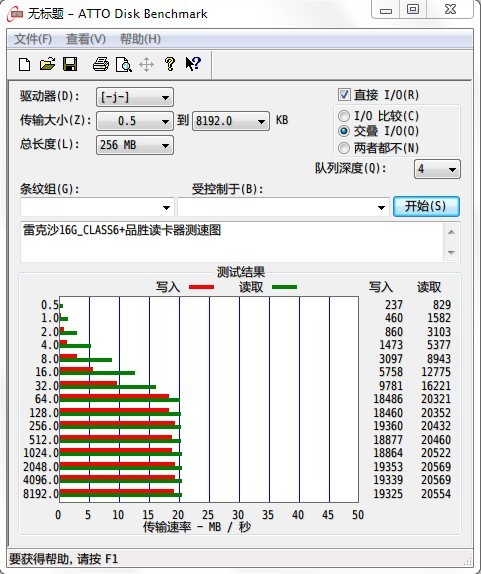
Task: Select the I/O 比较(C) radio button
Action: click(344, 116)
